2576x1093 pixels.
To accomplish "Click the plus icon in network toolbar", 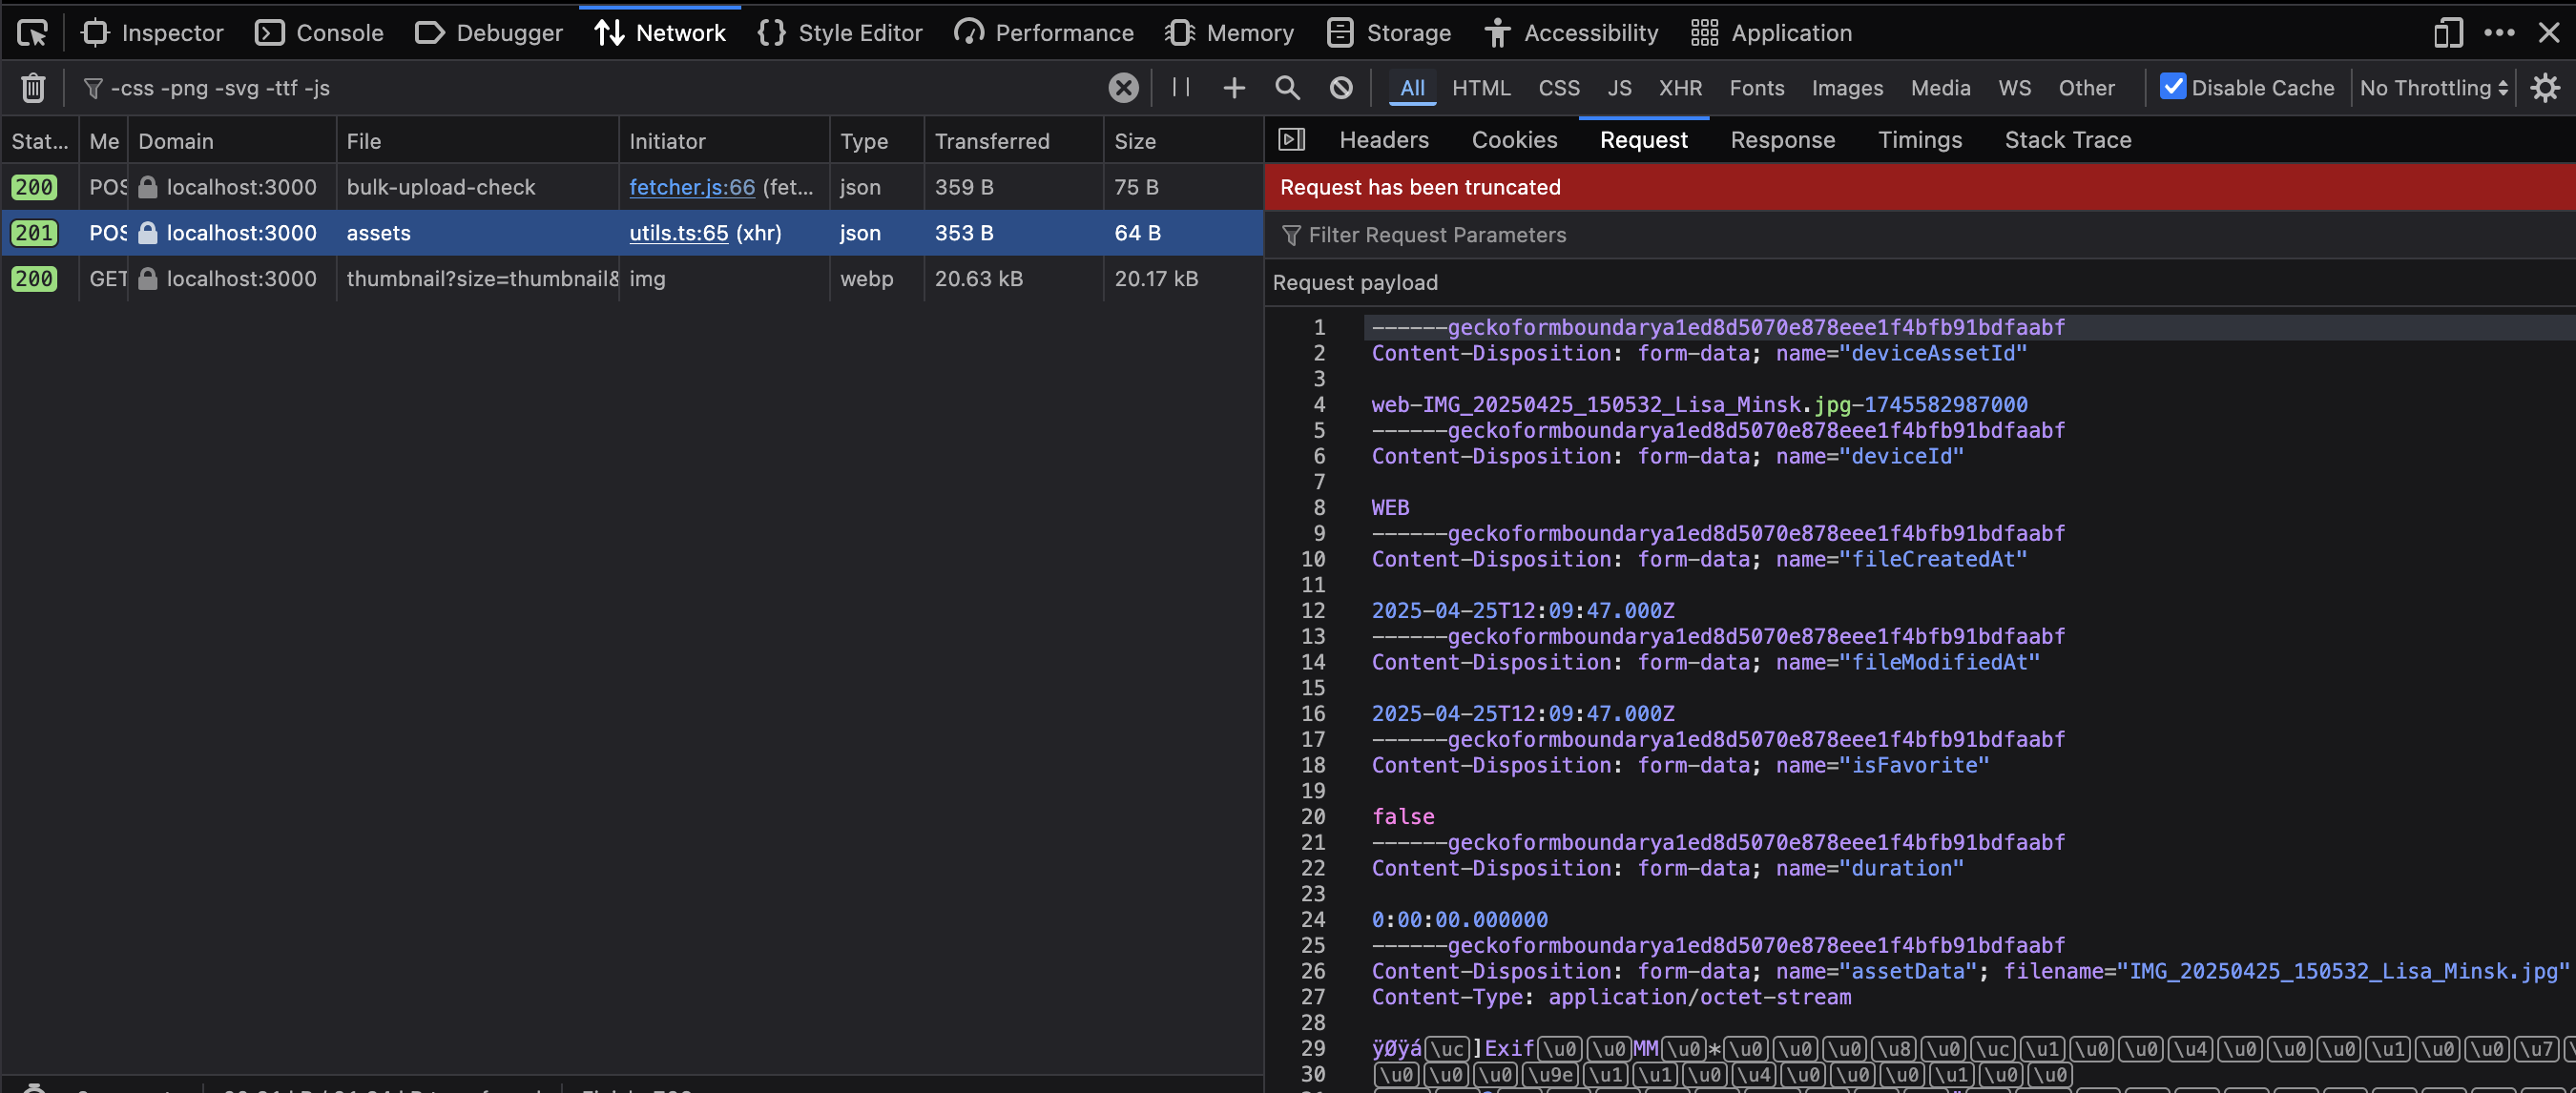I will click(1234, 88).
